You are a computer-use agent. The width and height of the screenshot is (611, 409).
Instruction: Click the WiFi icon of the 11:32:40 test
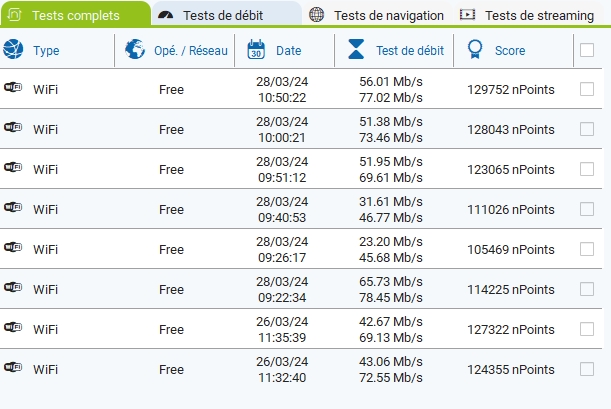[x=13, y=369]
